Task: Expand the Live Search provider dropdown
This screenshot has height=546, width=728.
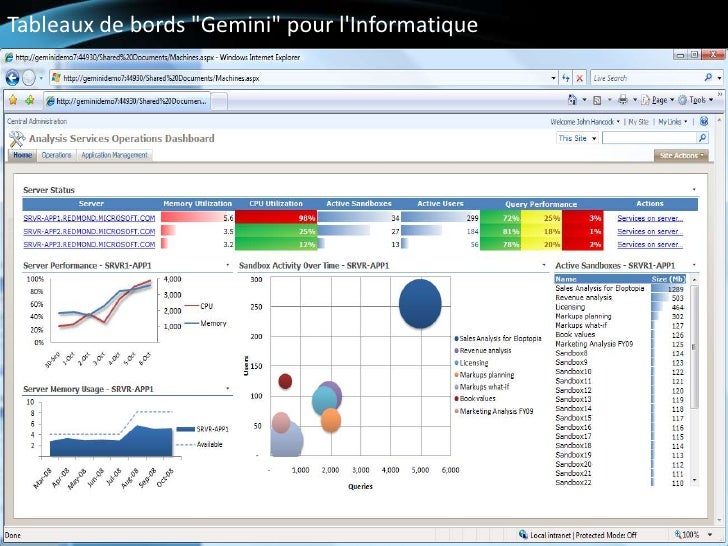Action: point(719,78)
